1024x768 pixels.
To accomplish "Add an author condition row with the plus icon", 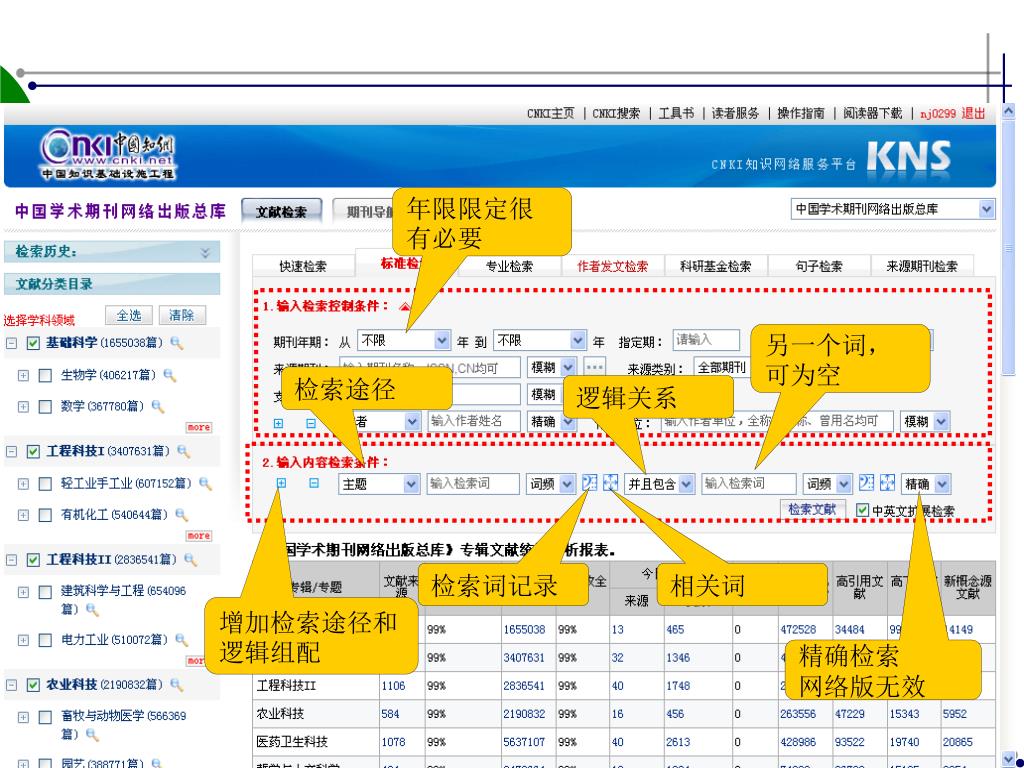I will pos(278,423).
